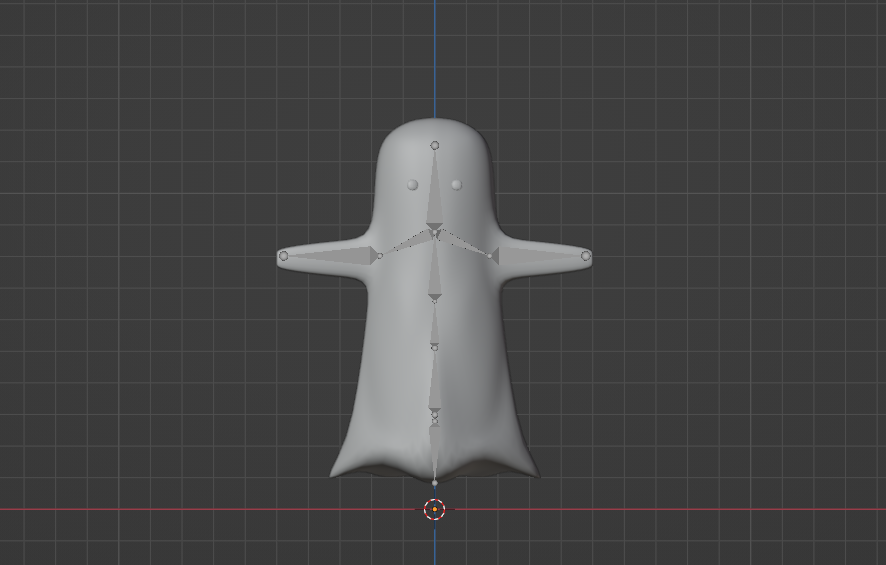Click the joint at the far left arm tip
Image resolution: width=886 pixels, height=565 pixels.
click(284, 256)
